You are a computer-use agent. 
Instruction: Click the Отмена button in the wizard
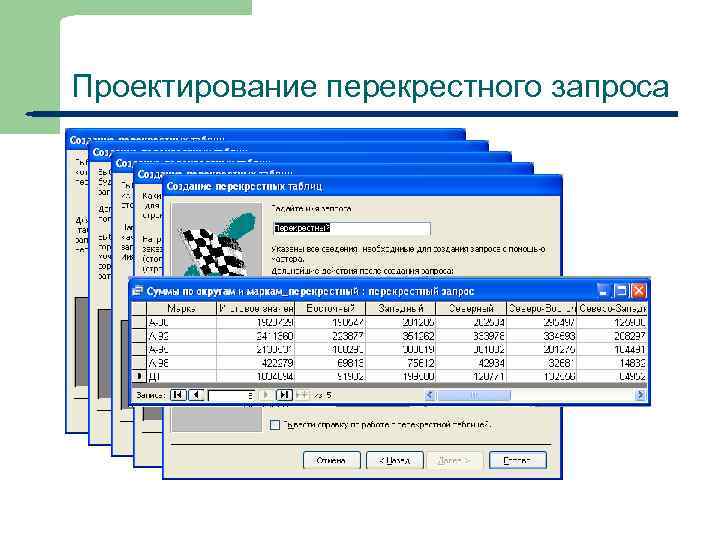click(x=331, y=460)
